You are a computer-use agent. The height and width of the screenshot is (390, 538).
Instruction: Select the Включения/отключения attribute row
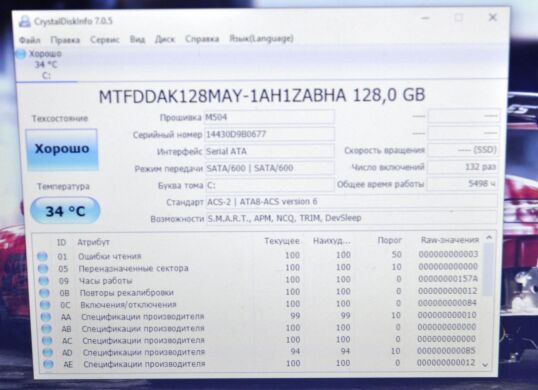coord(259,304)
